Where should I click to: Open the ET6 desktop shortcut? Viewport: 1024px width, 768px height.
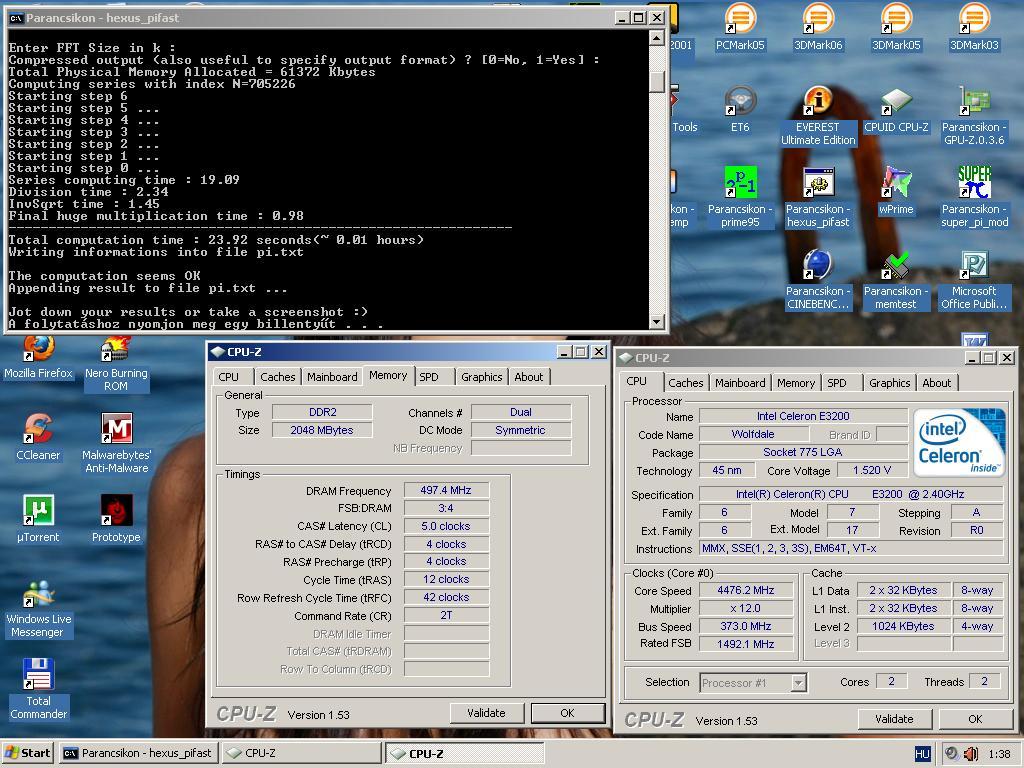(740, 110)
